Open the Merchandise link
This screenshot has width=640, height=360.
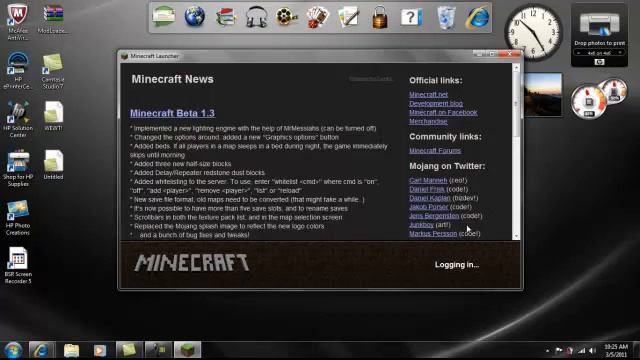428,121
